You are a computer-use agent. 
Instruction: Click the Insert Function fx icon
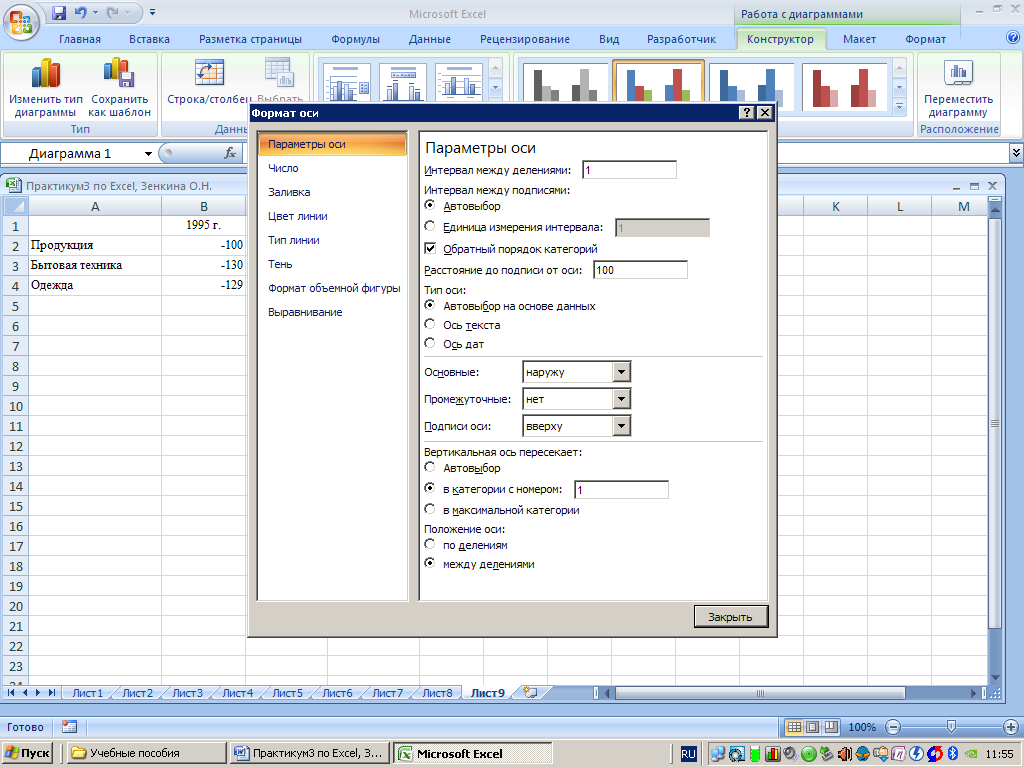230,153
